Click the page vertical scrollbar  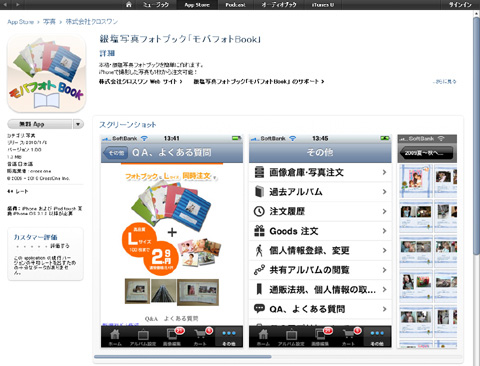pos(477,137)
